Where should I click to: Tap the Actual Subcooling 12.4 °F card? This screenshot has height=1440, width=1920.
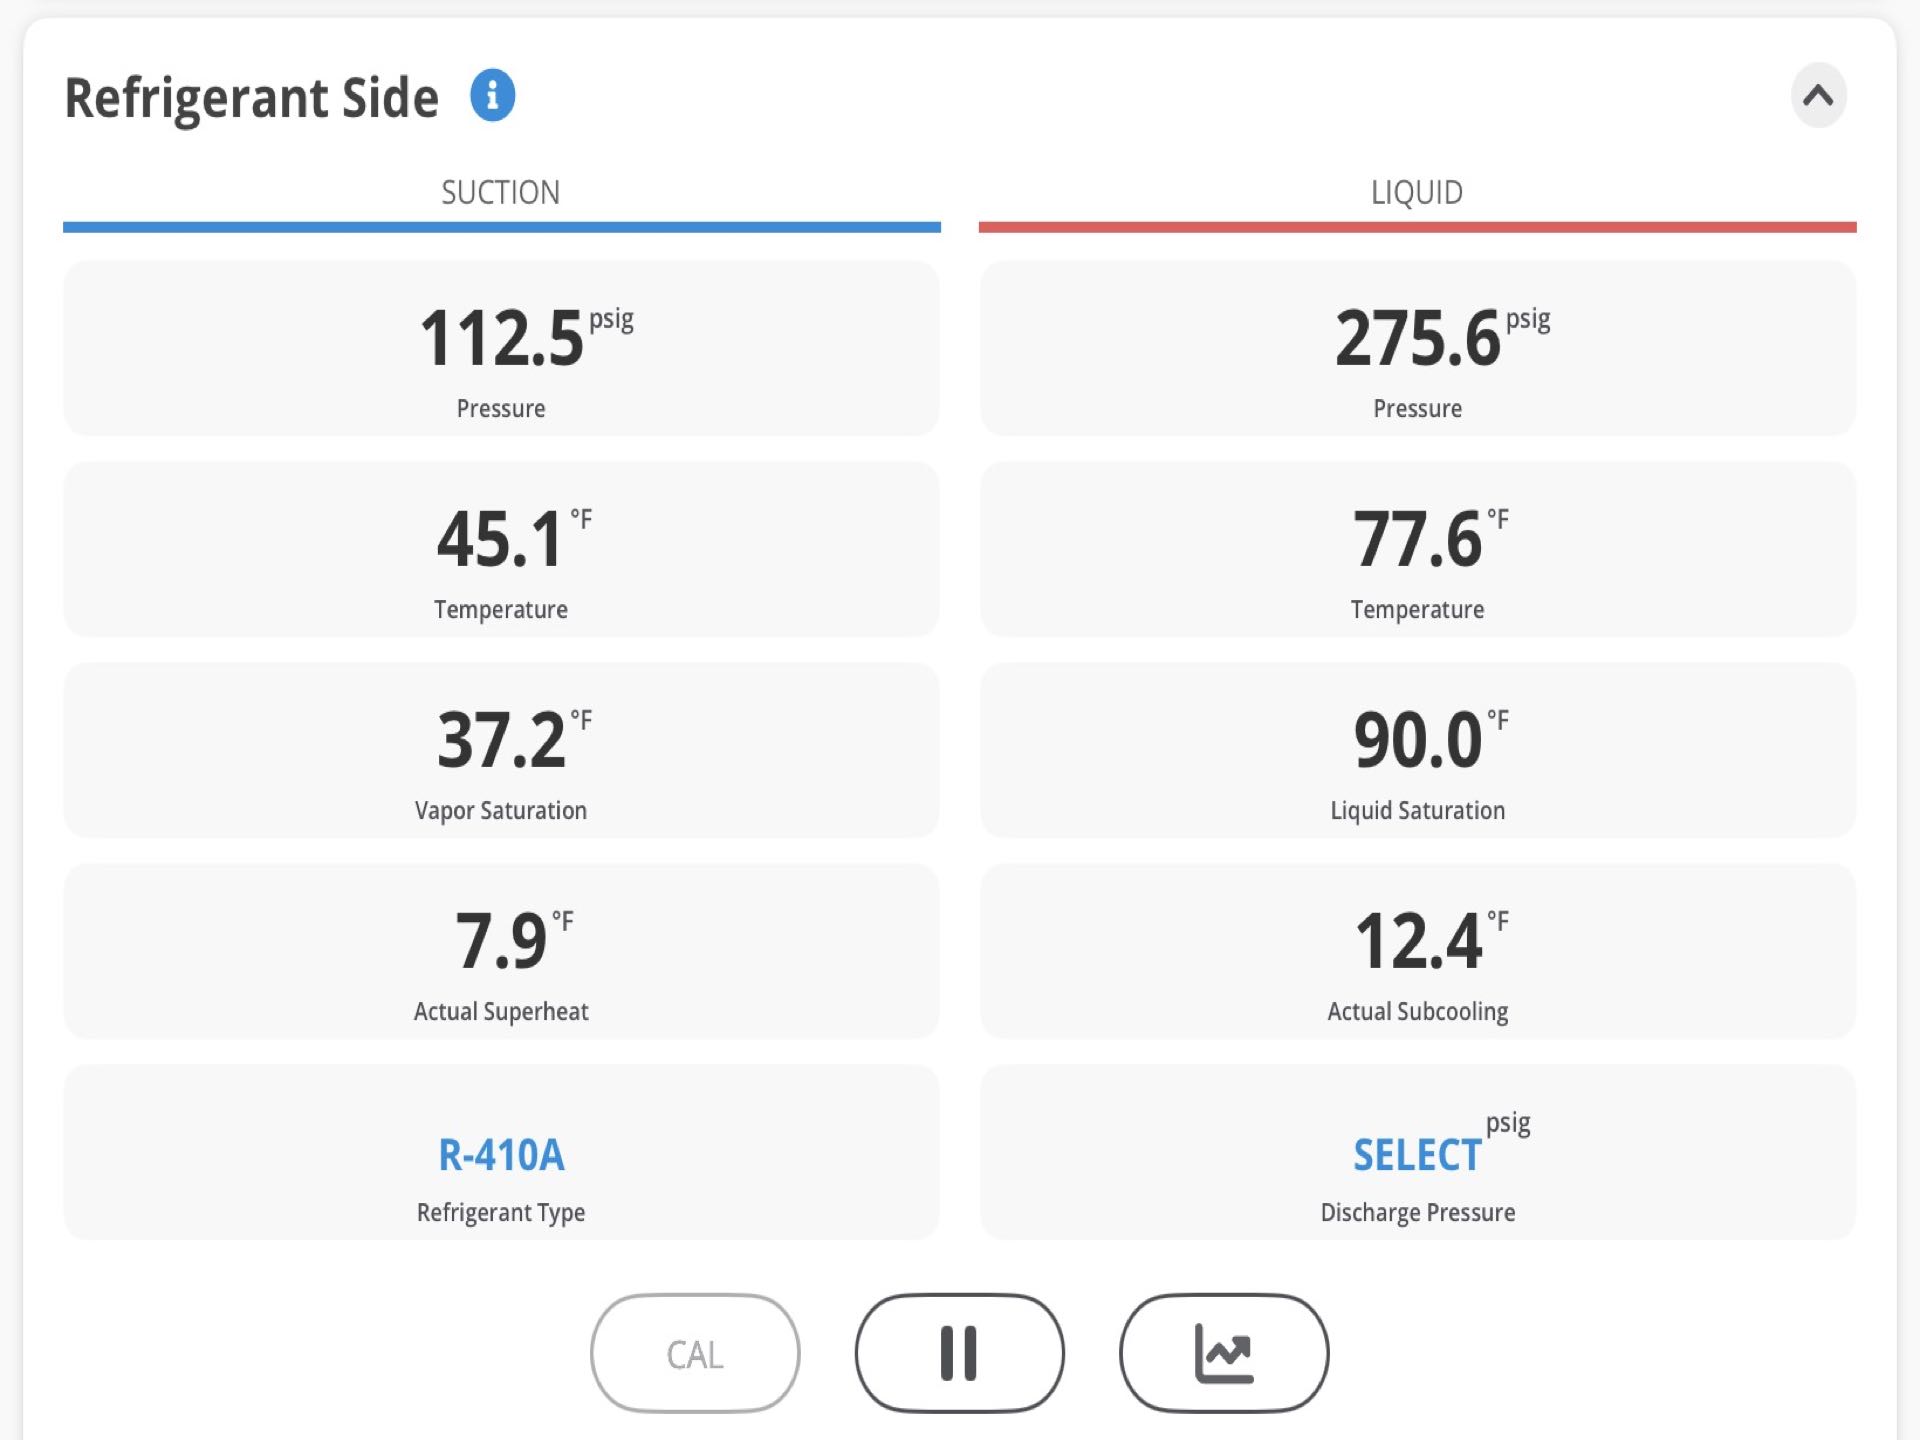[1417, 951]
